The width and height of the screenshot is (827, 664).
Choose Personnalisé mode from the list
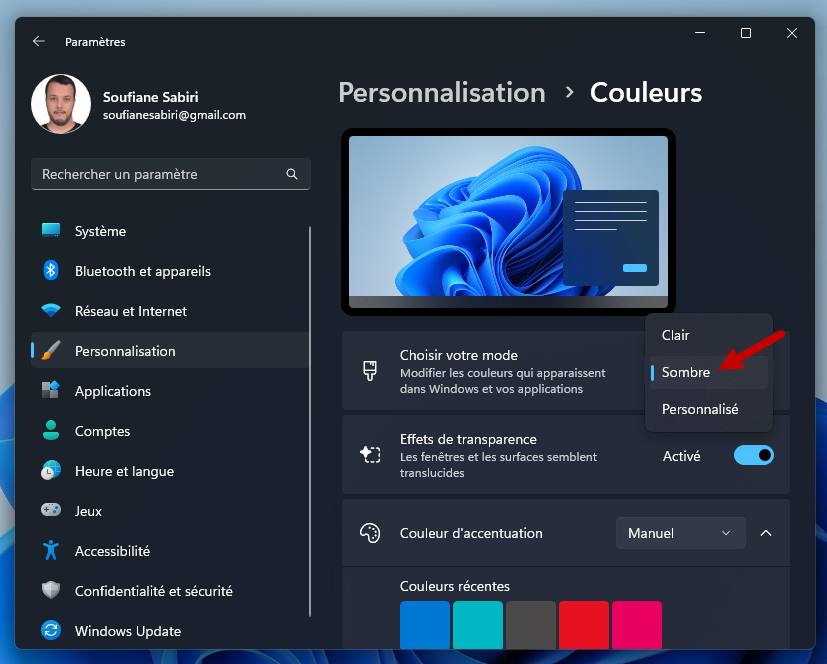pyautogui.click(x=709, y=409)
